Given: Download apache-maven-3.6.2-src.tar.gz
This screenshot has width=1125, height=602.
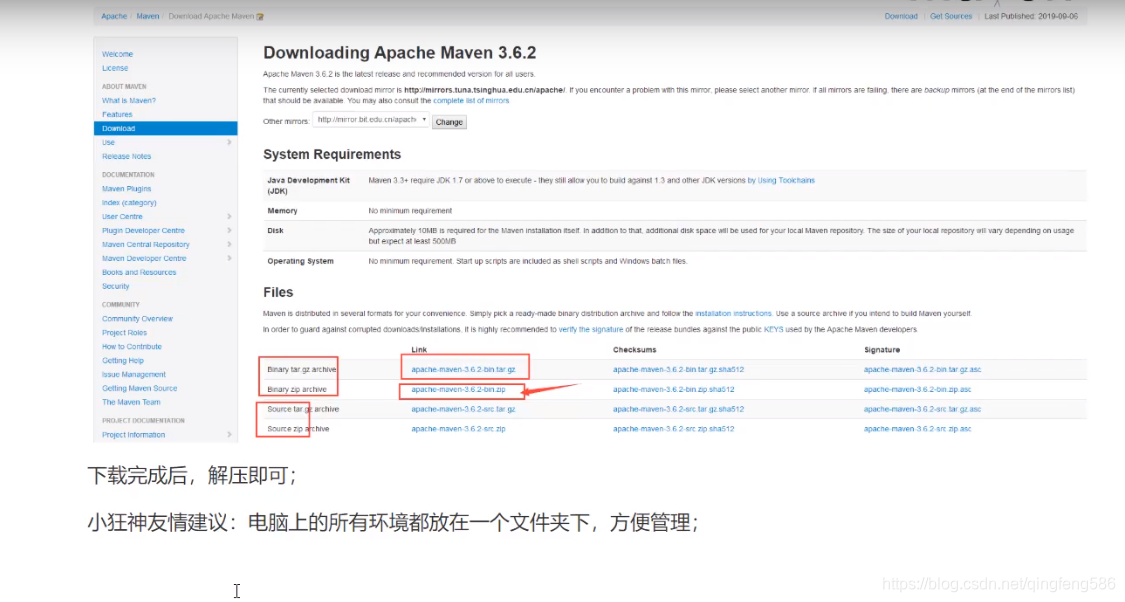Looking at the screenshot, I should [463, 409].
